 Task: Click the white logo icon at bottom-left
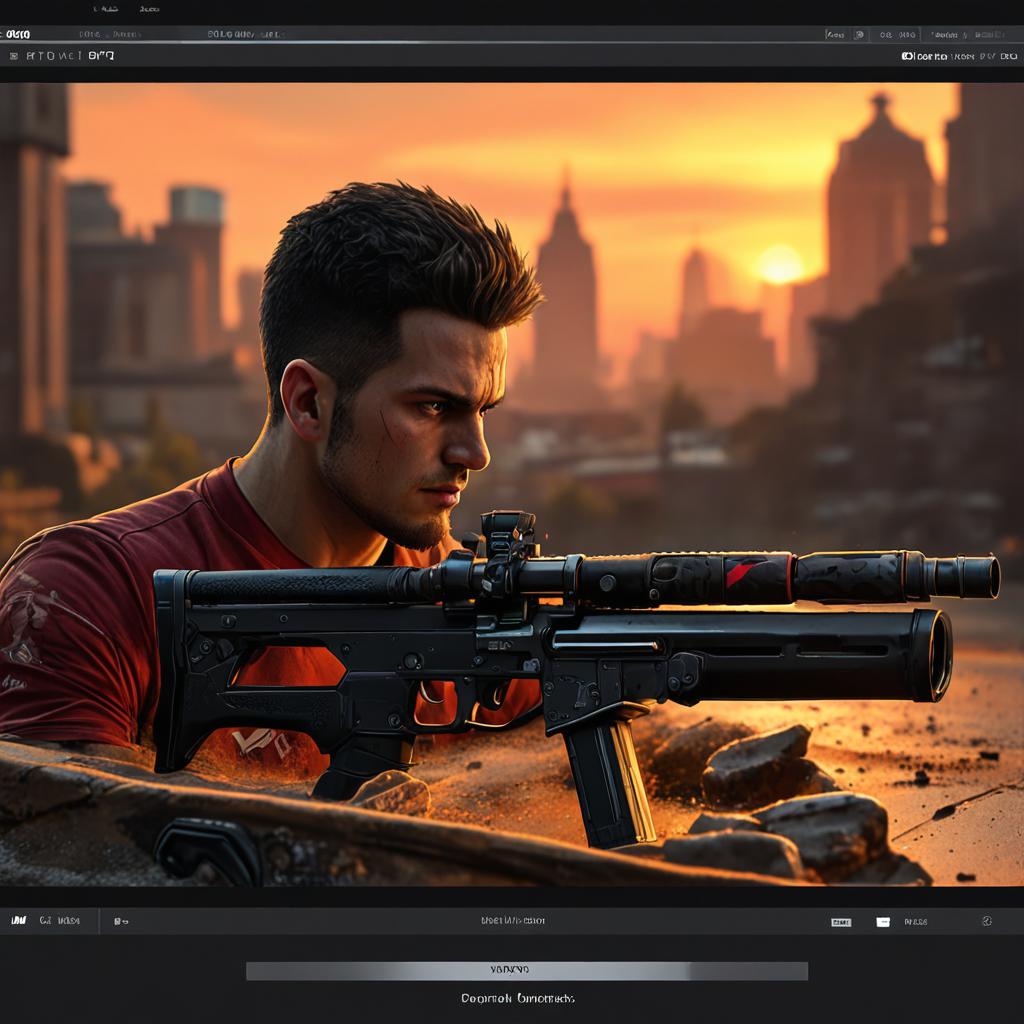click(18, 920)
